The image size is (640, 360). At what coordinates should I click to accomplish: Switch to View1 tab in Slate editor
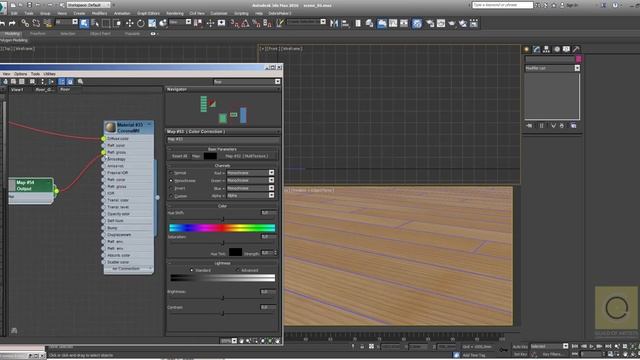pyautogui.click(x=17, y=89)
